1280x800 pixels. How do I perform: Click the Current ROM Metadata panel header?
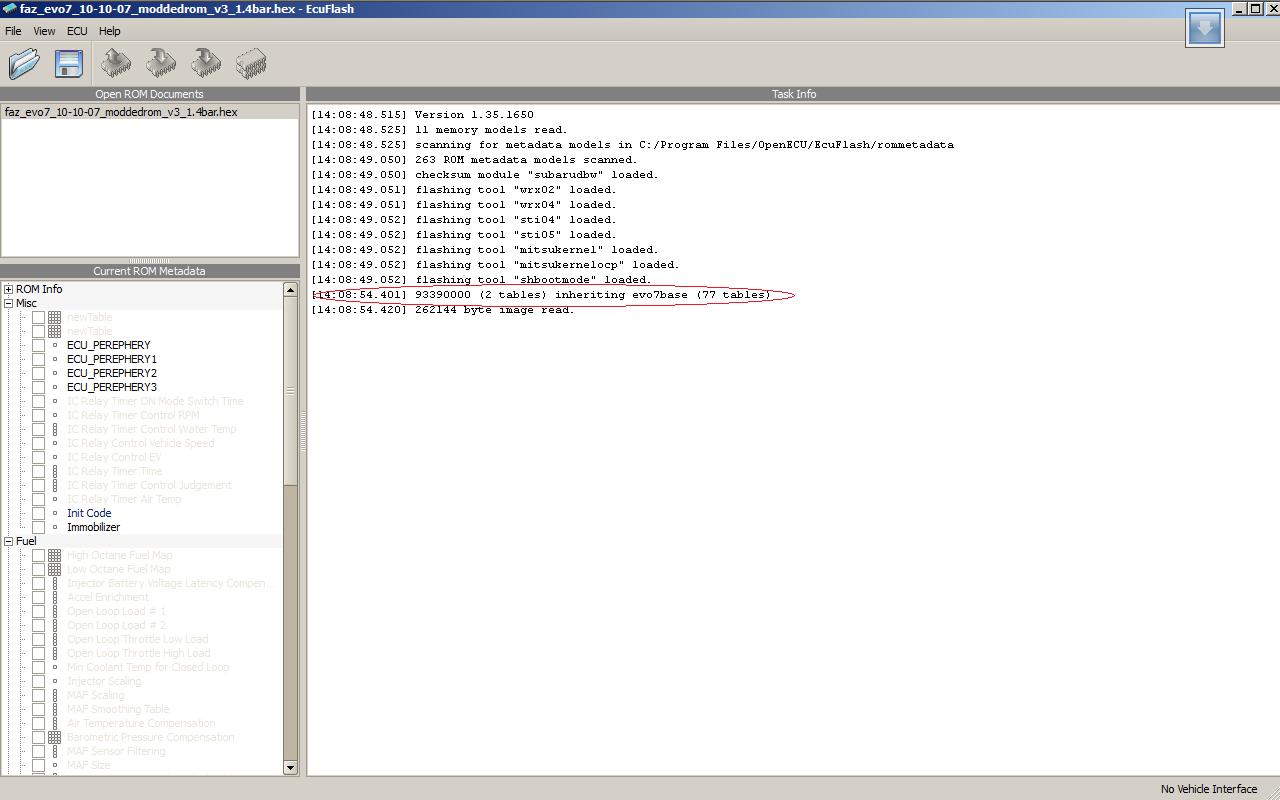click(150, 271)
